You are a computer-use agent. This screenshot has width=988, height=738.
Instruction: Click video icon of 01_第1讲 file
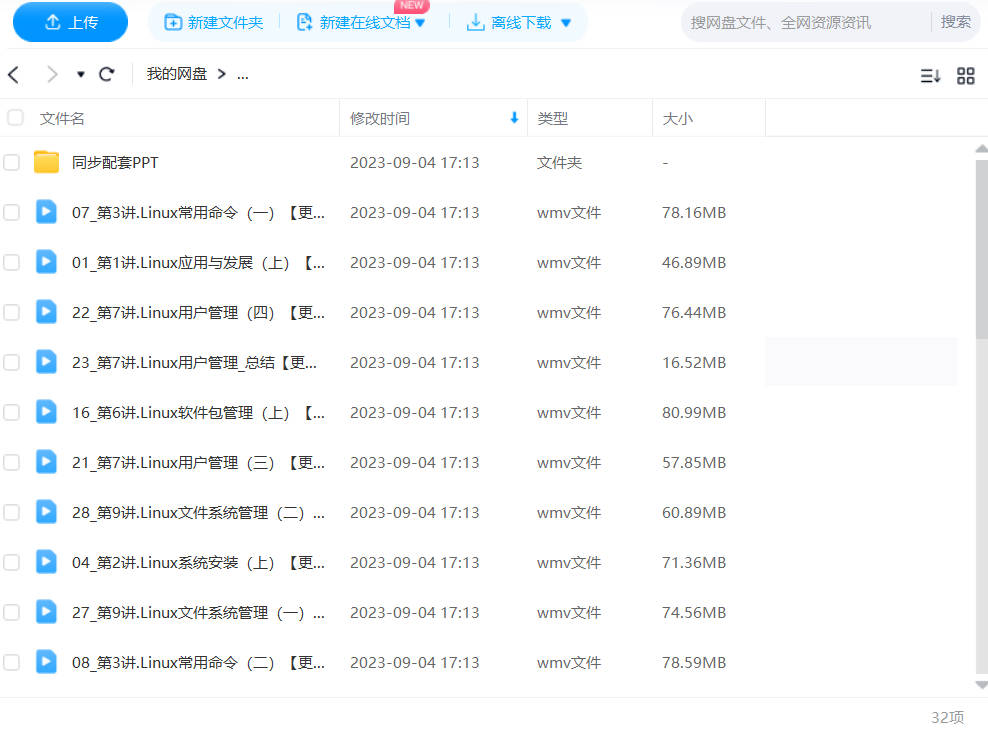tap(46, 262)
